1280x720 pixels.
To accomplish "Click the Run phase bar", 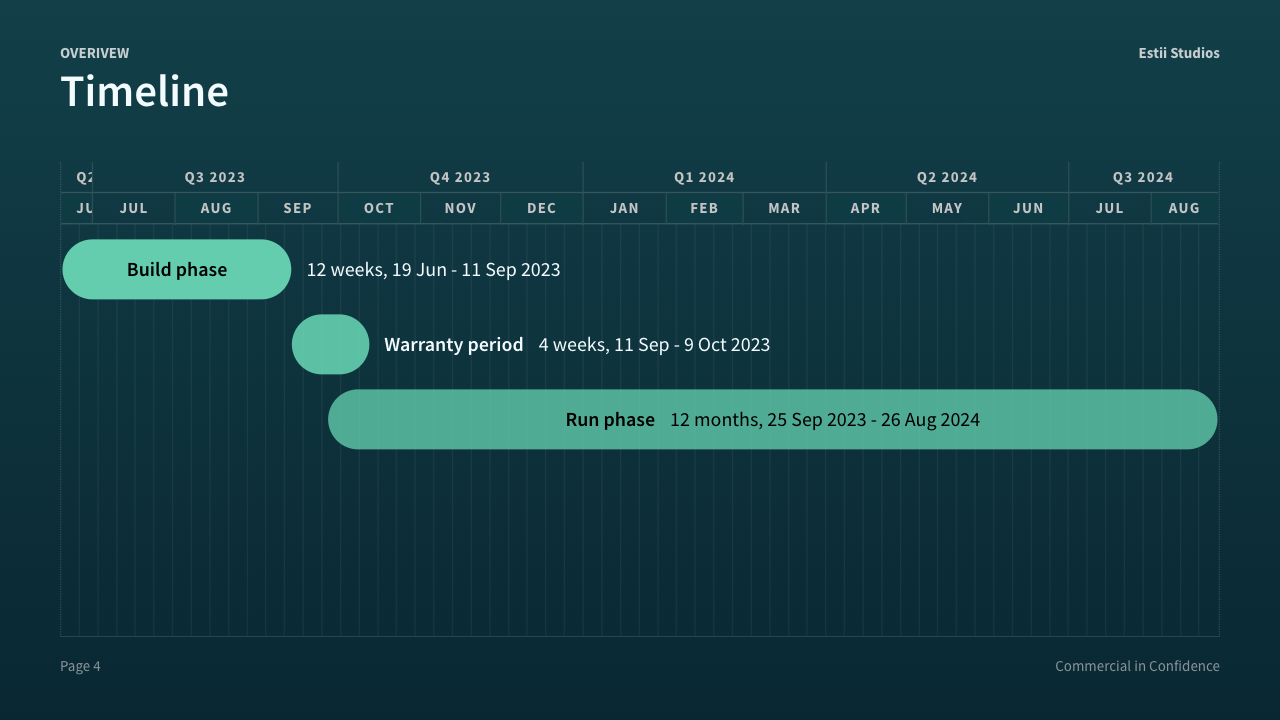I will (773, 419).
